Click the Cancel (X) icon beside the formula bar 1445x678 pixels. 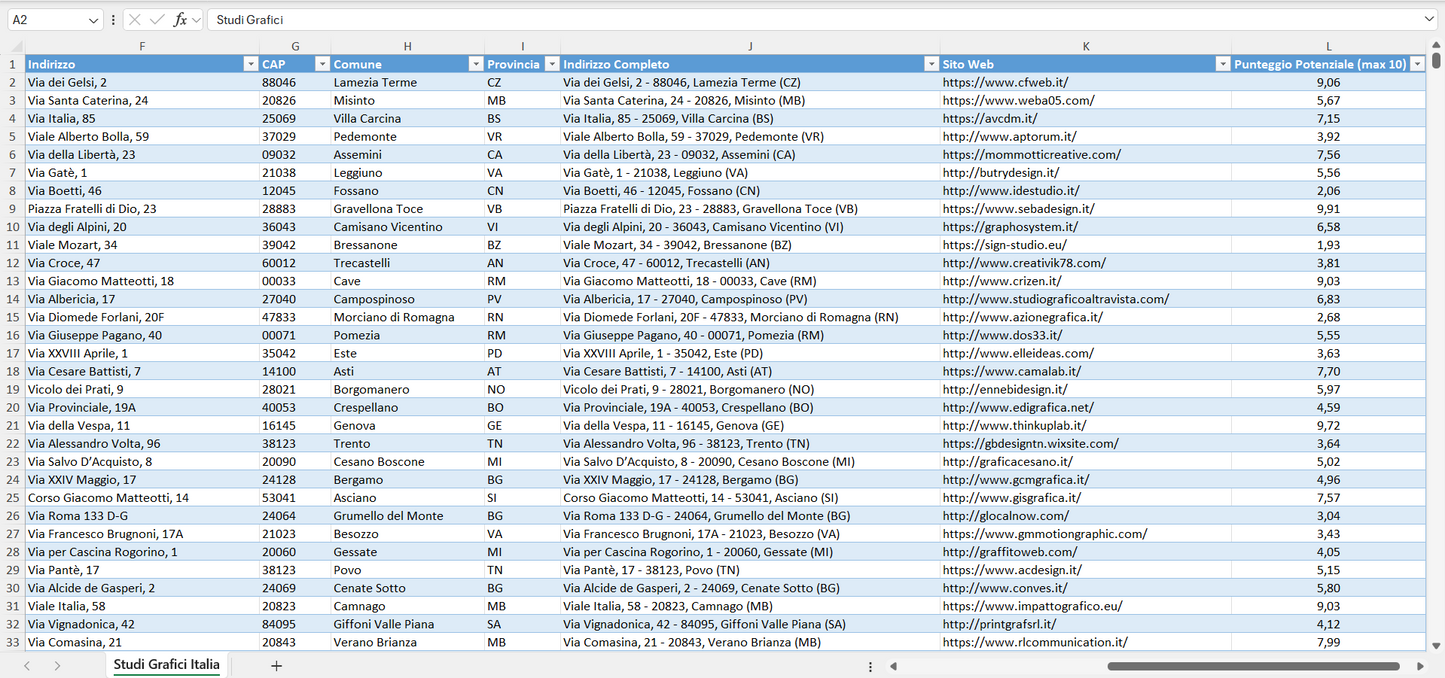[x=135, y=19]
